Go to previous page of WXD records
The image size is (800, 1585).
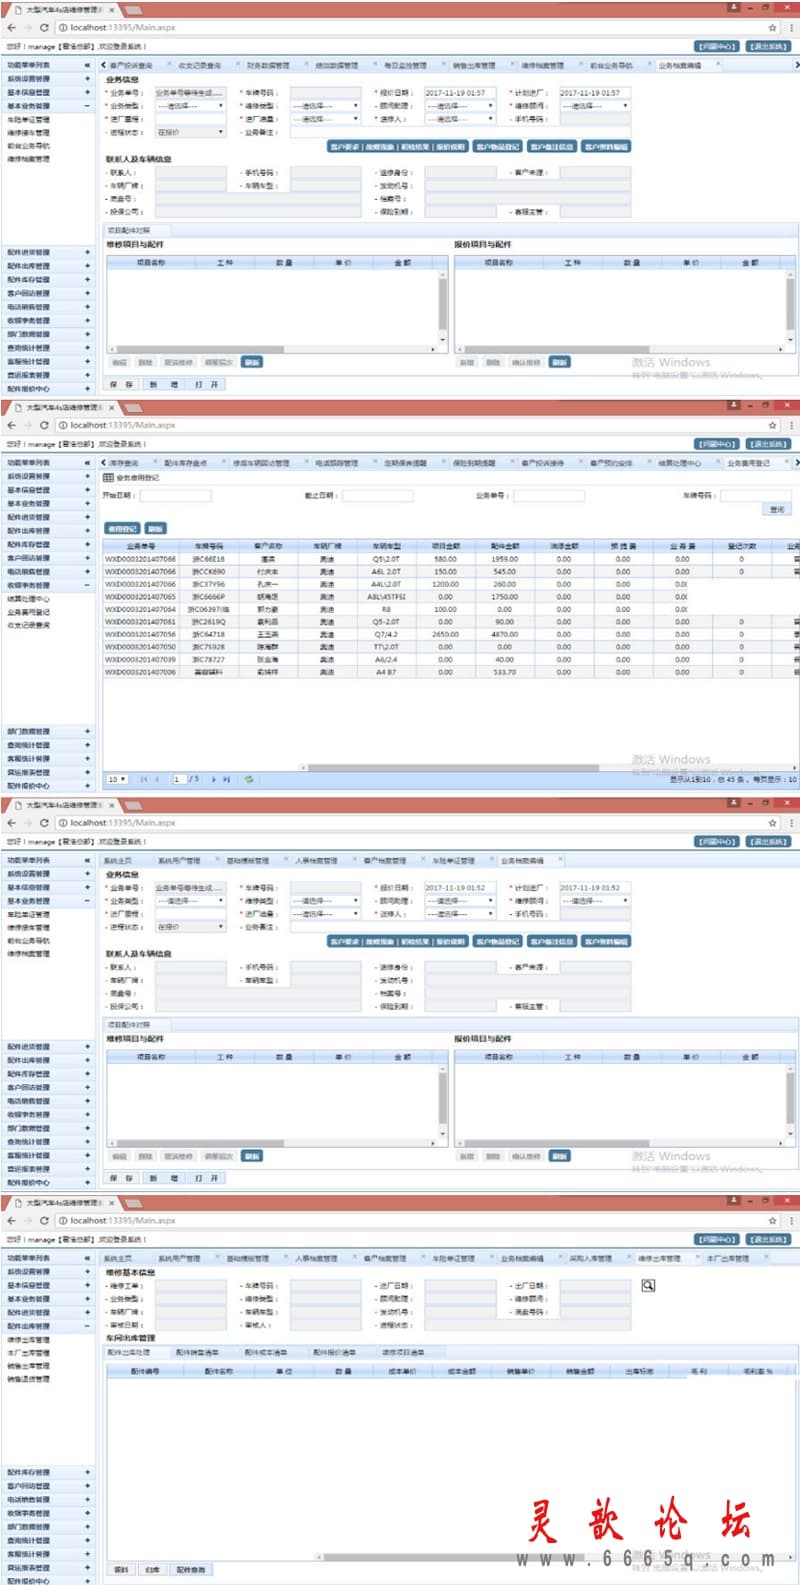click(157, 779)
